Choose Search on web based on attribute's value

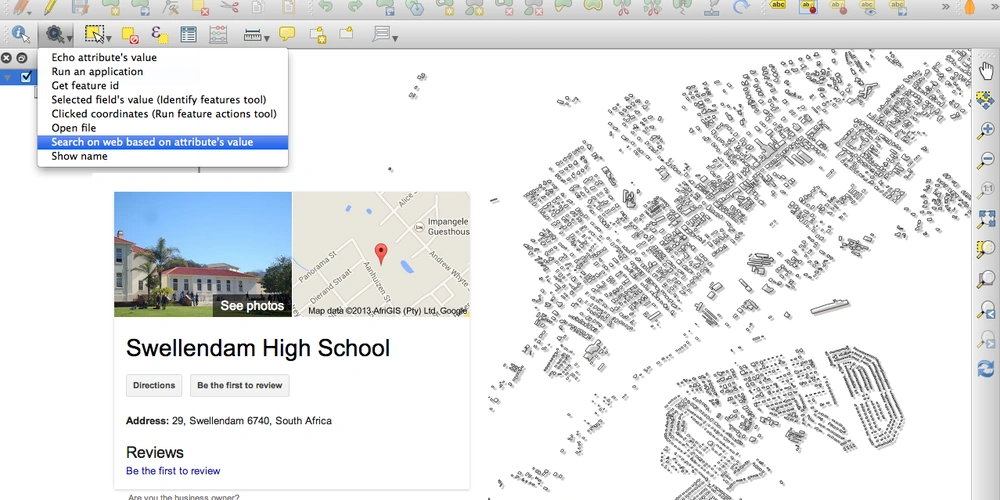[x=163, y=142]
